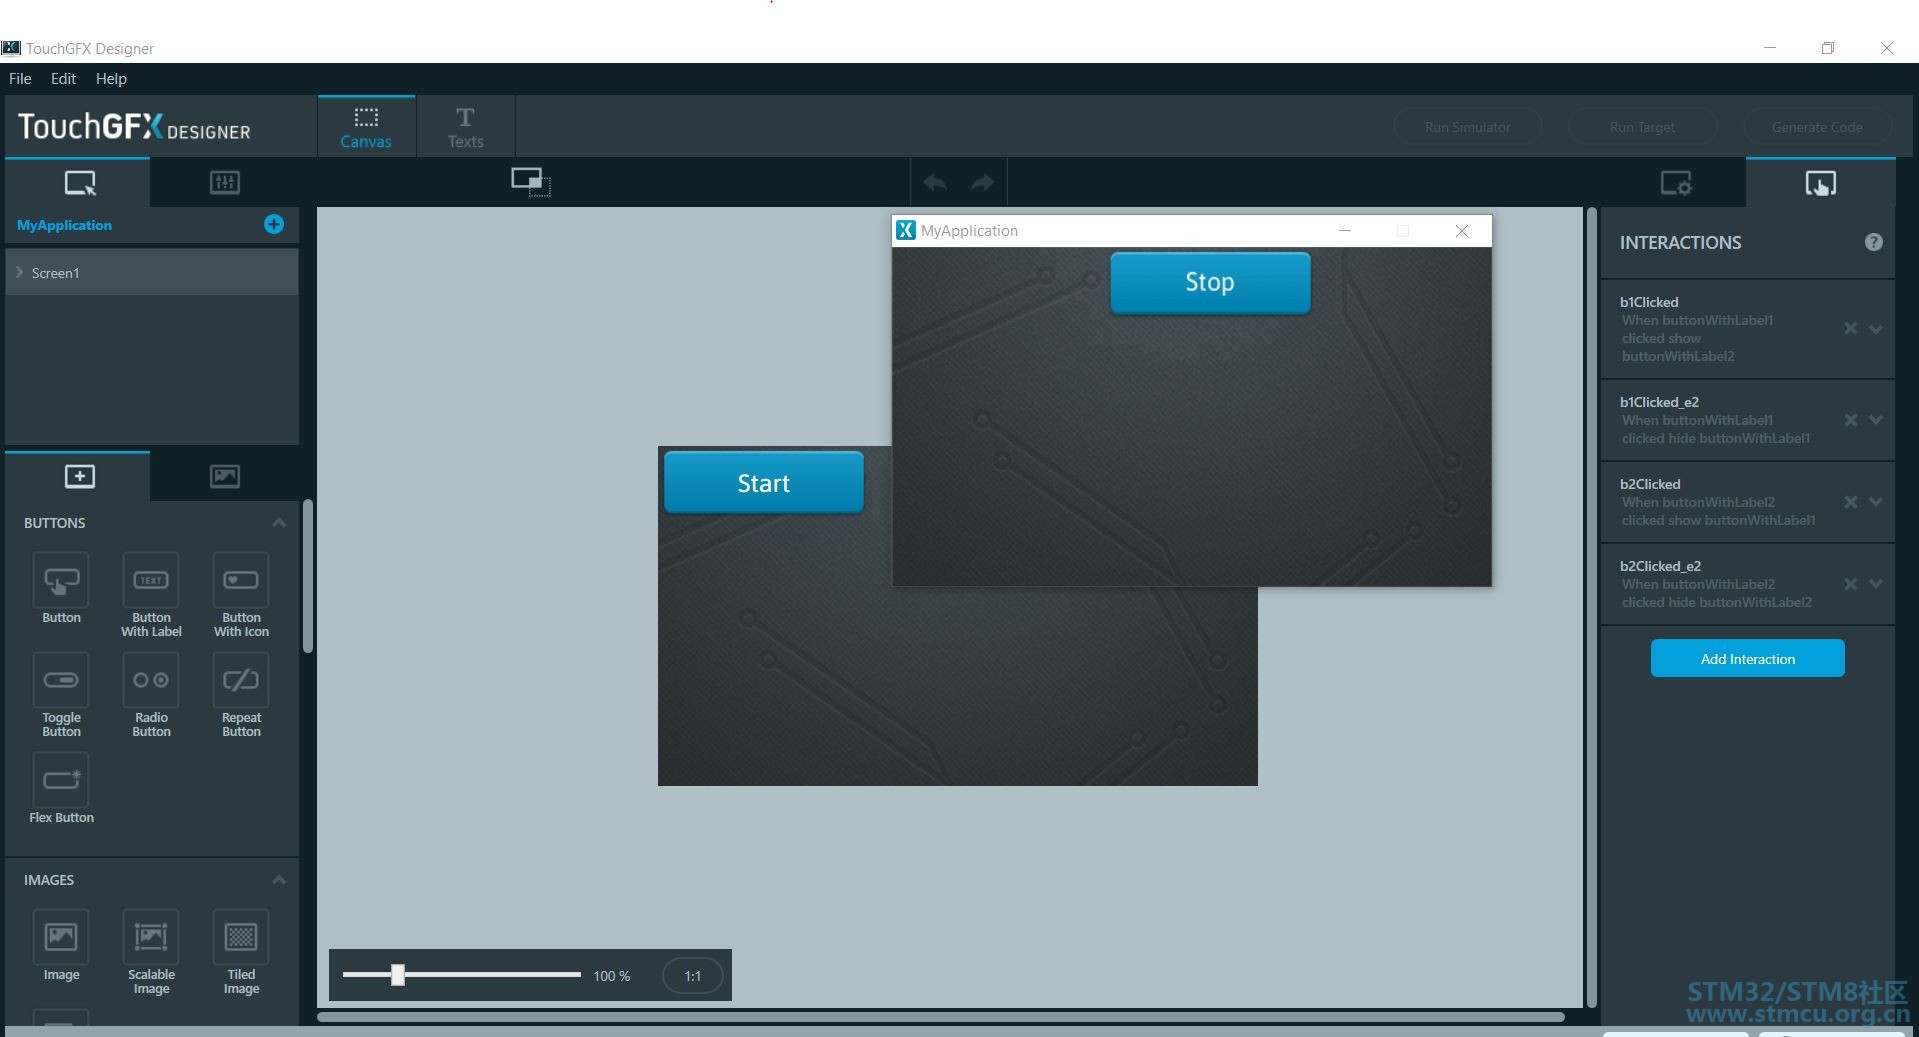1919x1037 pixels.
Task: Click the canvas vertical scrollbar
Action: pos(1591,607)
